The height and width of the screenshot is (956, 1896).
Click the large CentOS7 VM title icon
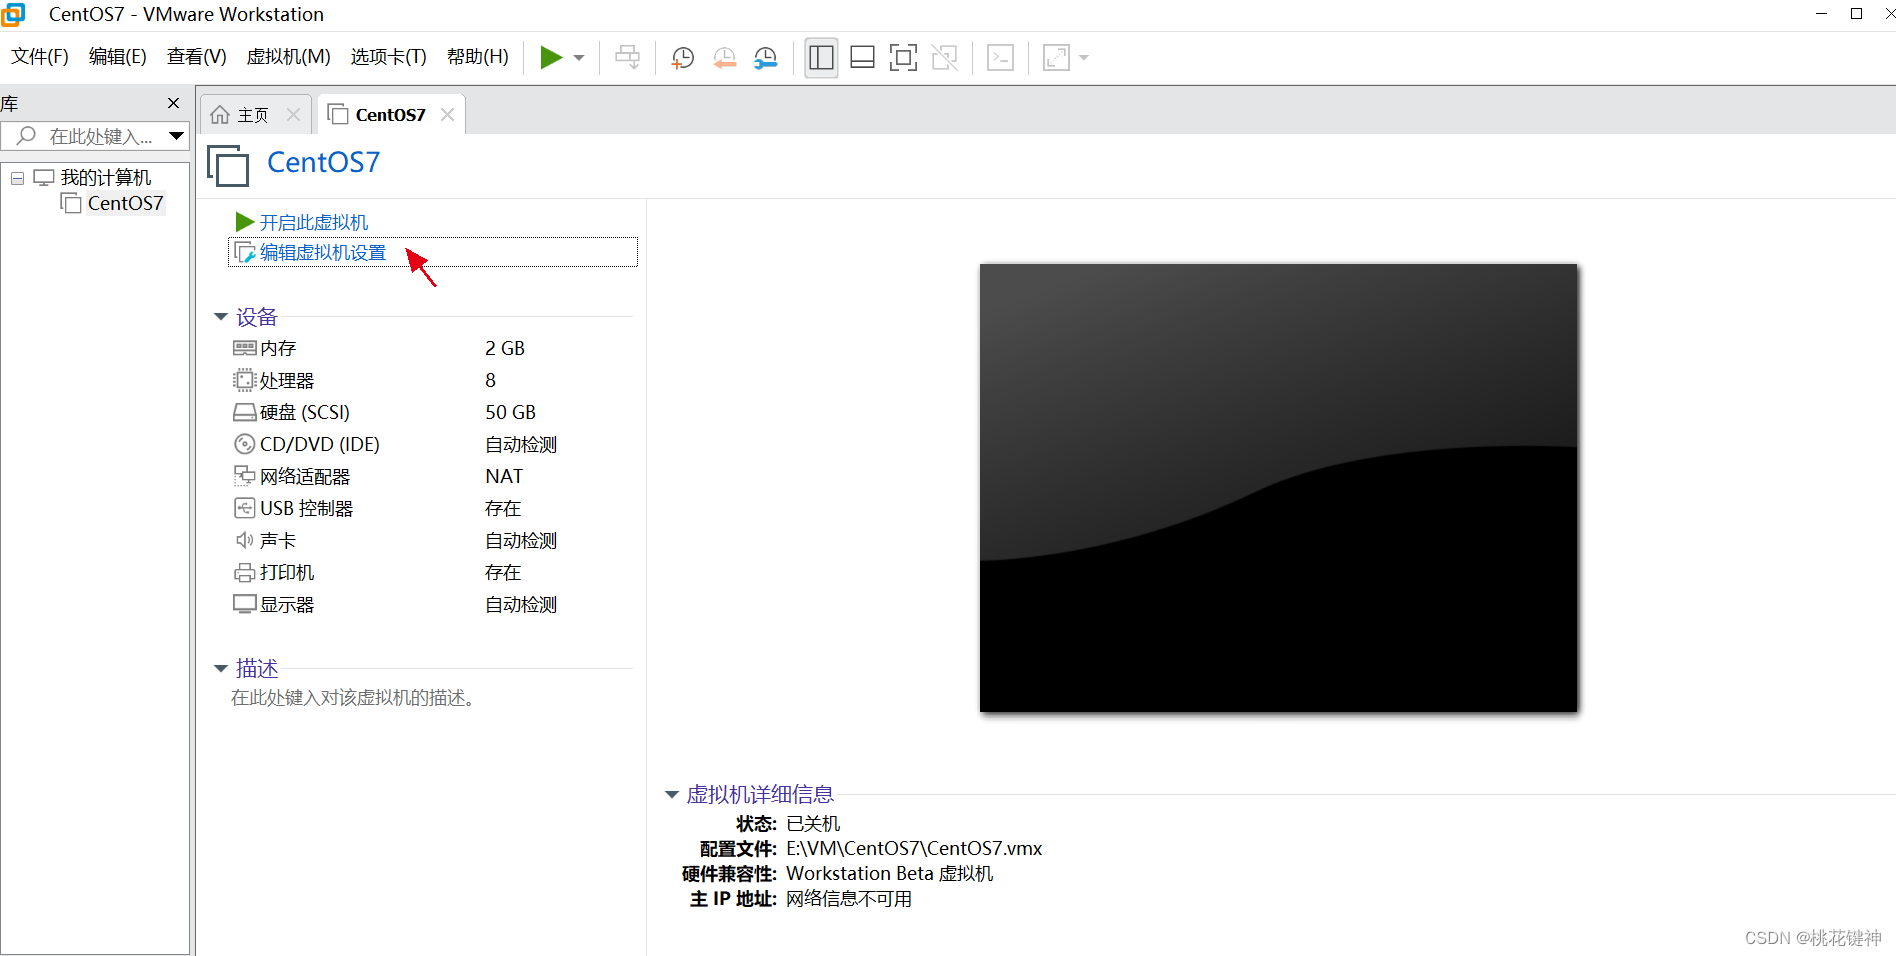point(228,165)
